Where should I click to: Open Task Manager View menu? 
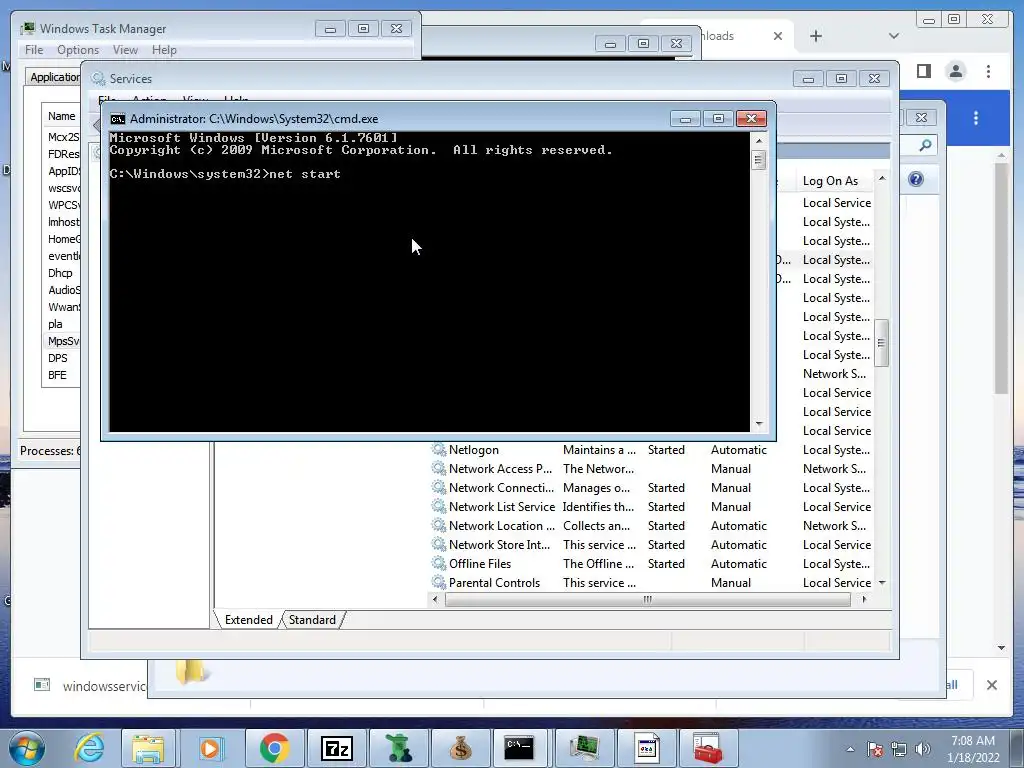point(125,50)
